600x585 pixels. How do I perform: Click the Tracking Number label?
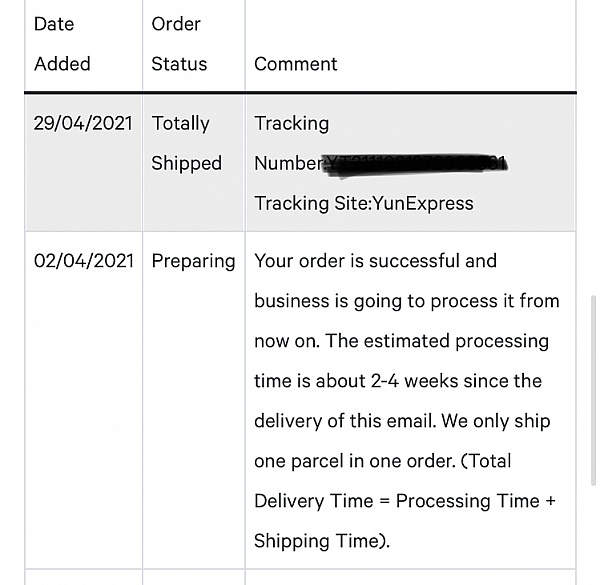point(290,143)
